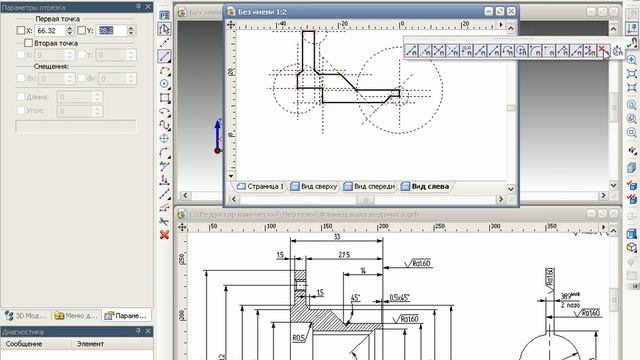Click the PE mode icon
The height and width of the screenshot is (360, 640).
coord(164,16)
